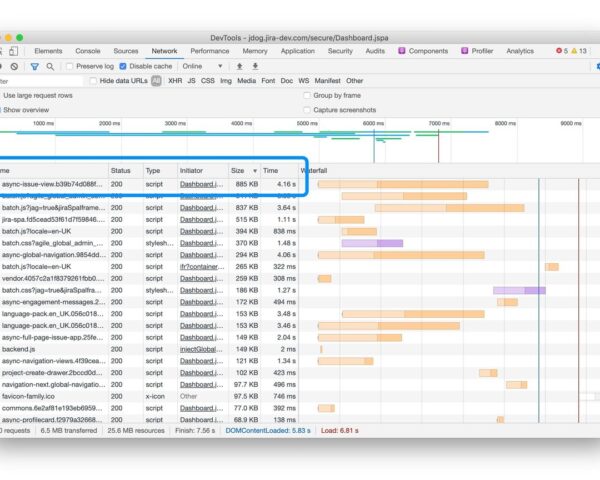Open network search with magnifier icon
This screenshot has width=600, height=480.
click(x=52, y=66)
